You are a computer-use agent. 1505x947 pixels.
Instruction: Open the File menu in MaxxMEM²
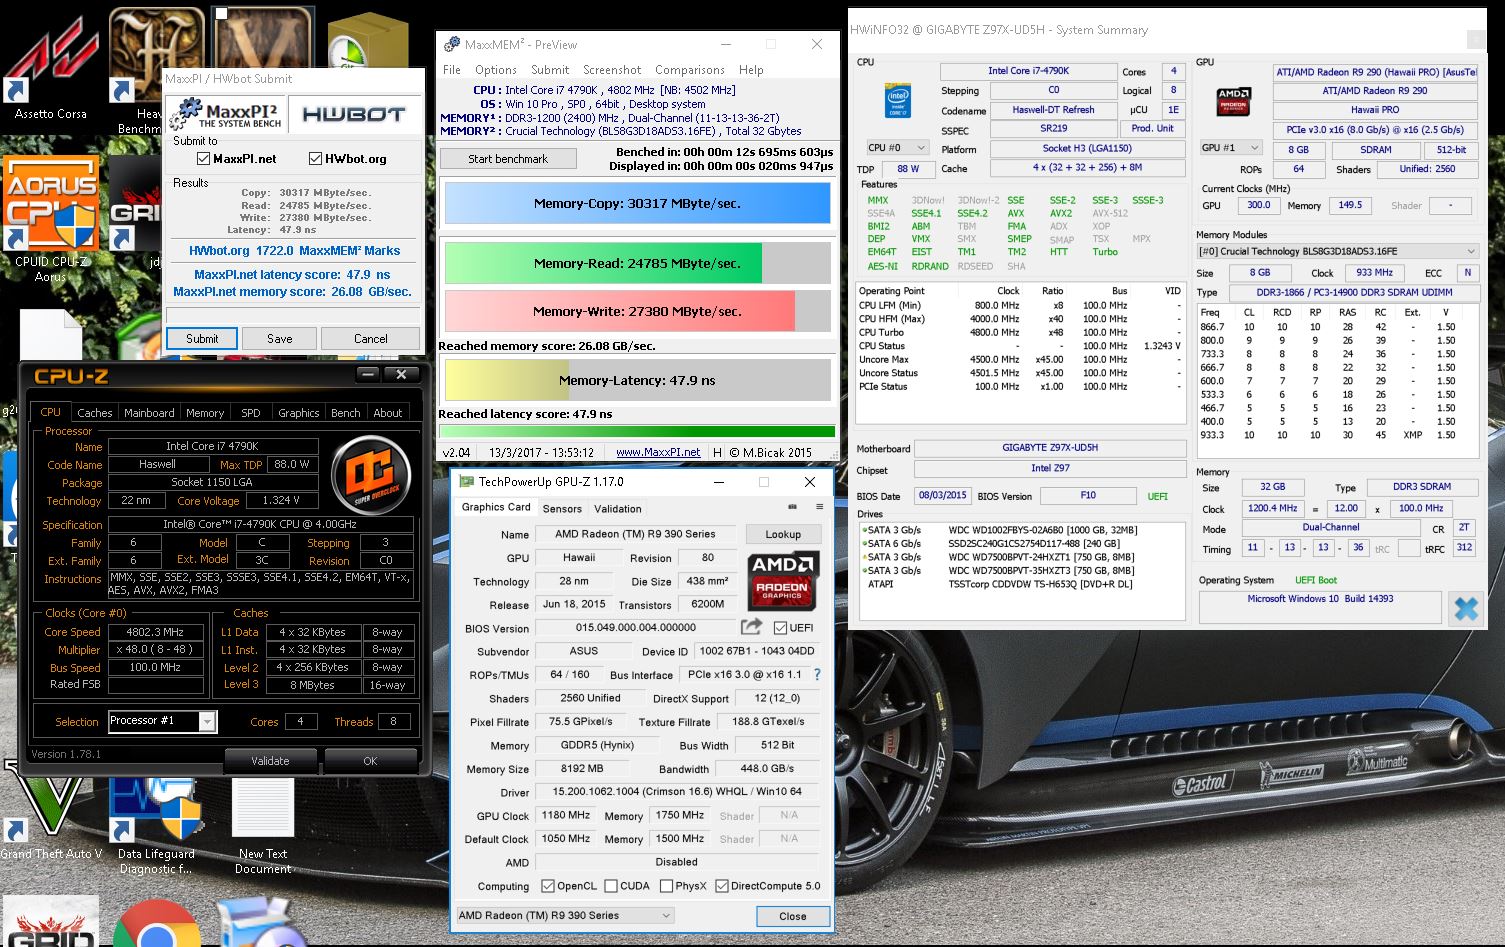(x=452, y=70)
